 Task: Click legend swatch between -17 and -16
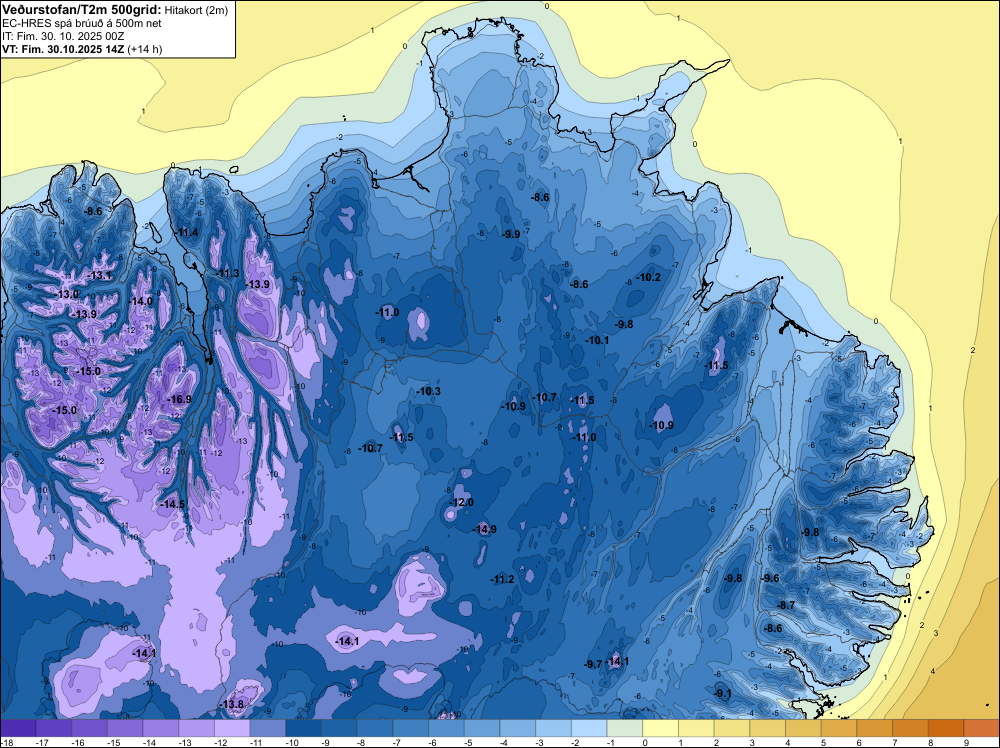click(54, 728)
